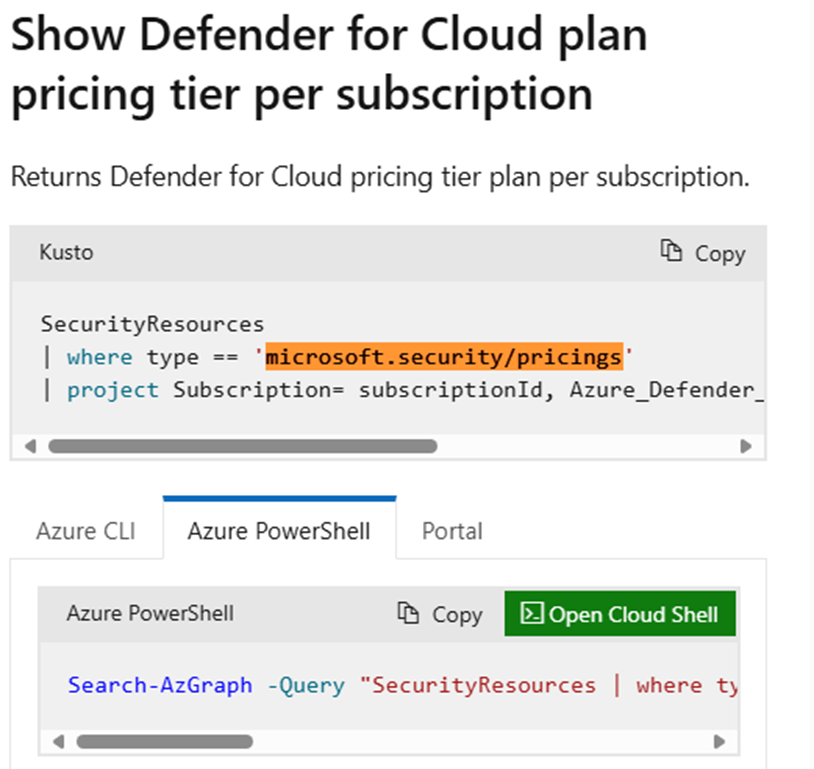Image resolution: width=814 pixels, height=769 pixels.
Task: Click 'project' keyword in Kusto query
Action: click(113, 390)
